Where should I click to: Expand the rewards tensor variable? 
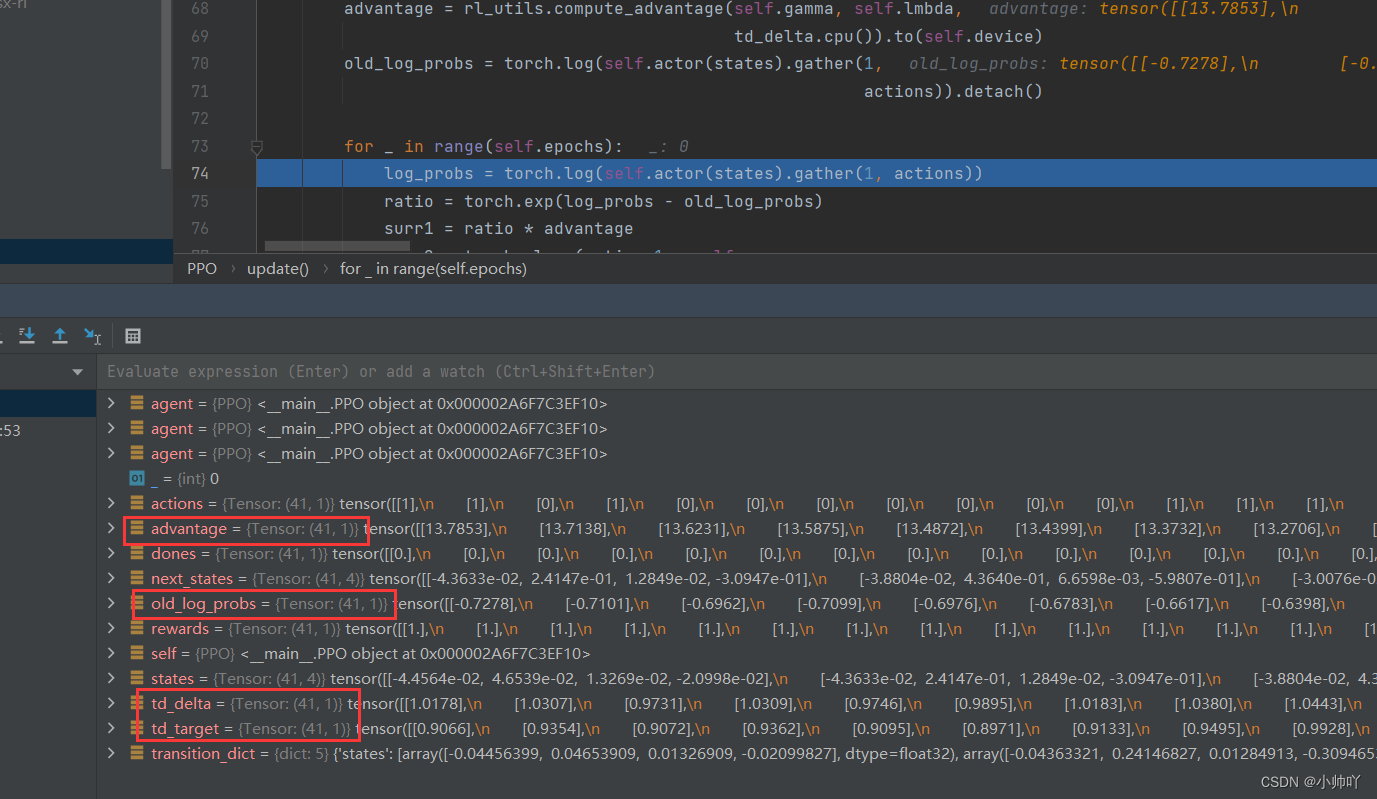(x=112, y=628)
